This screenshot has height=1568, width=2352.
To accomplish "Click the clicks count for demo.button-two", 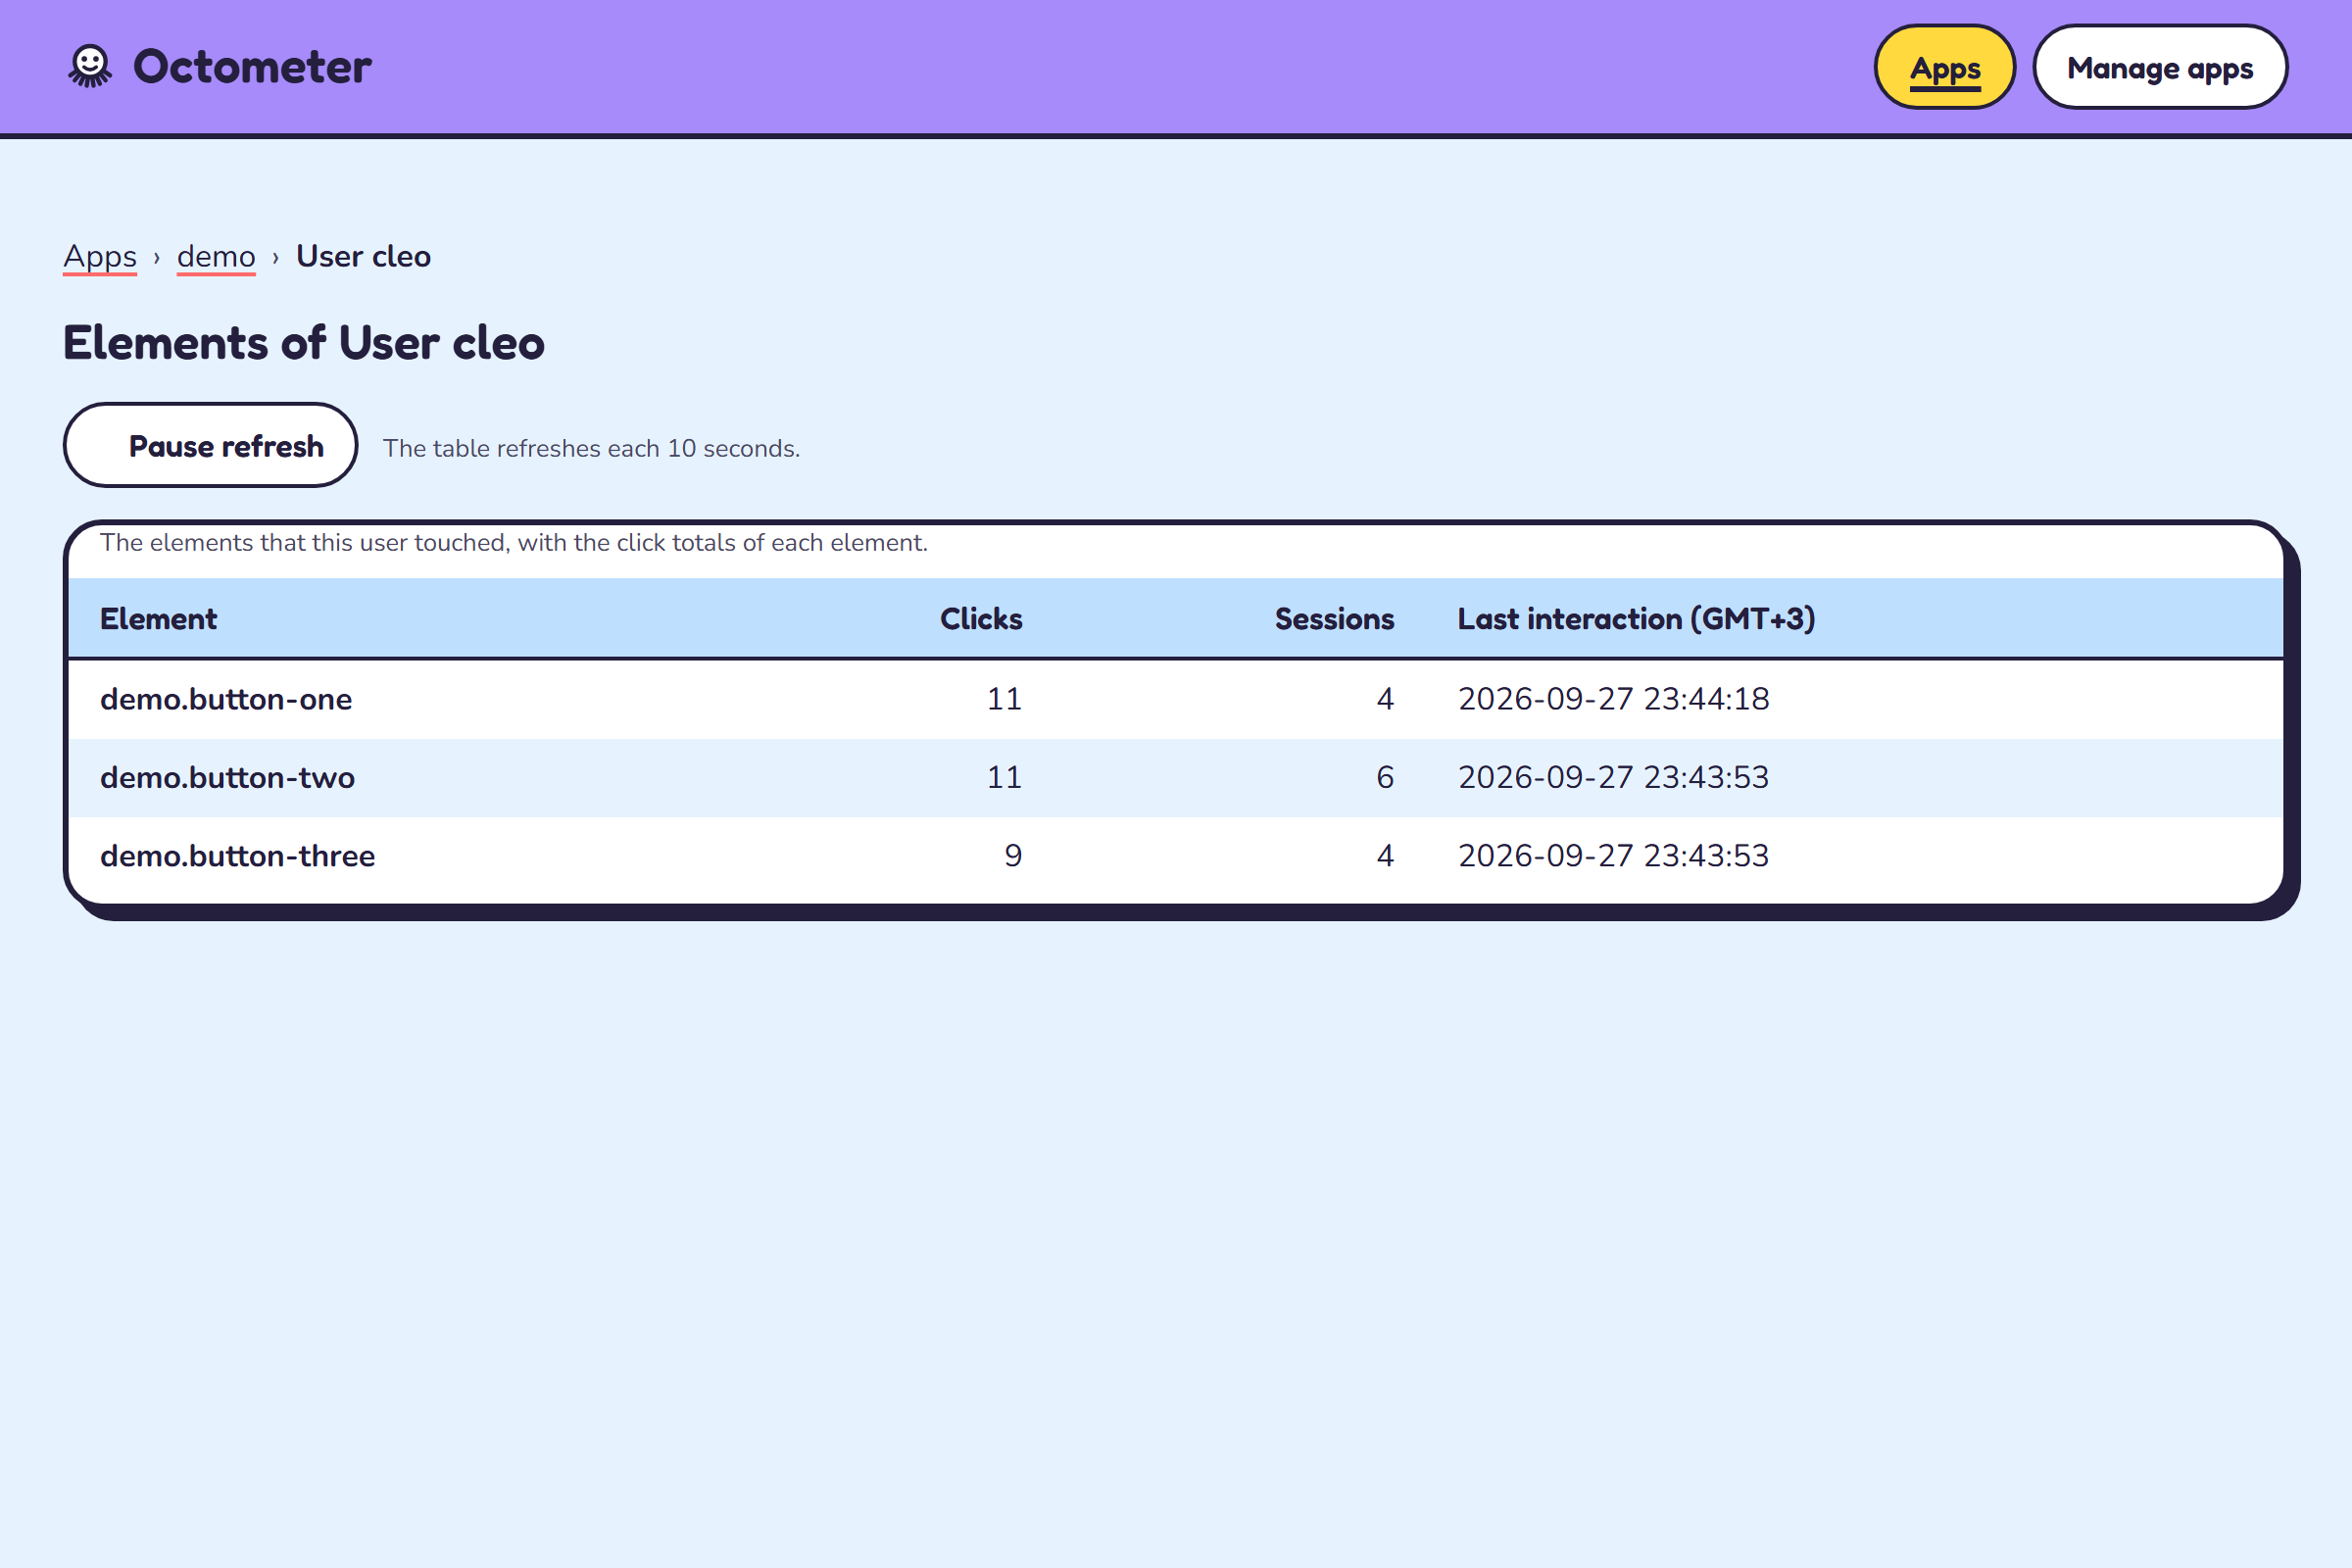I will click(x=1004, y=777).
